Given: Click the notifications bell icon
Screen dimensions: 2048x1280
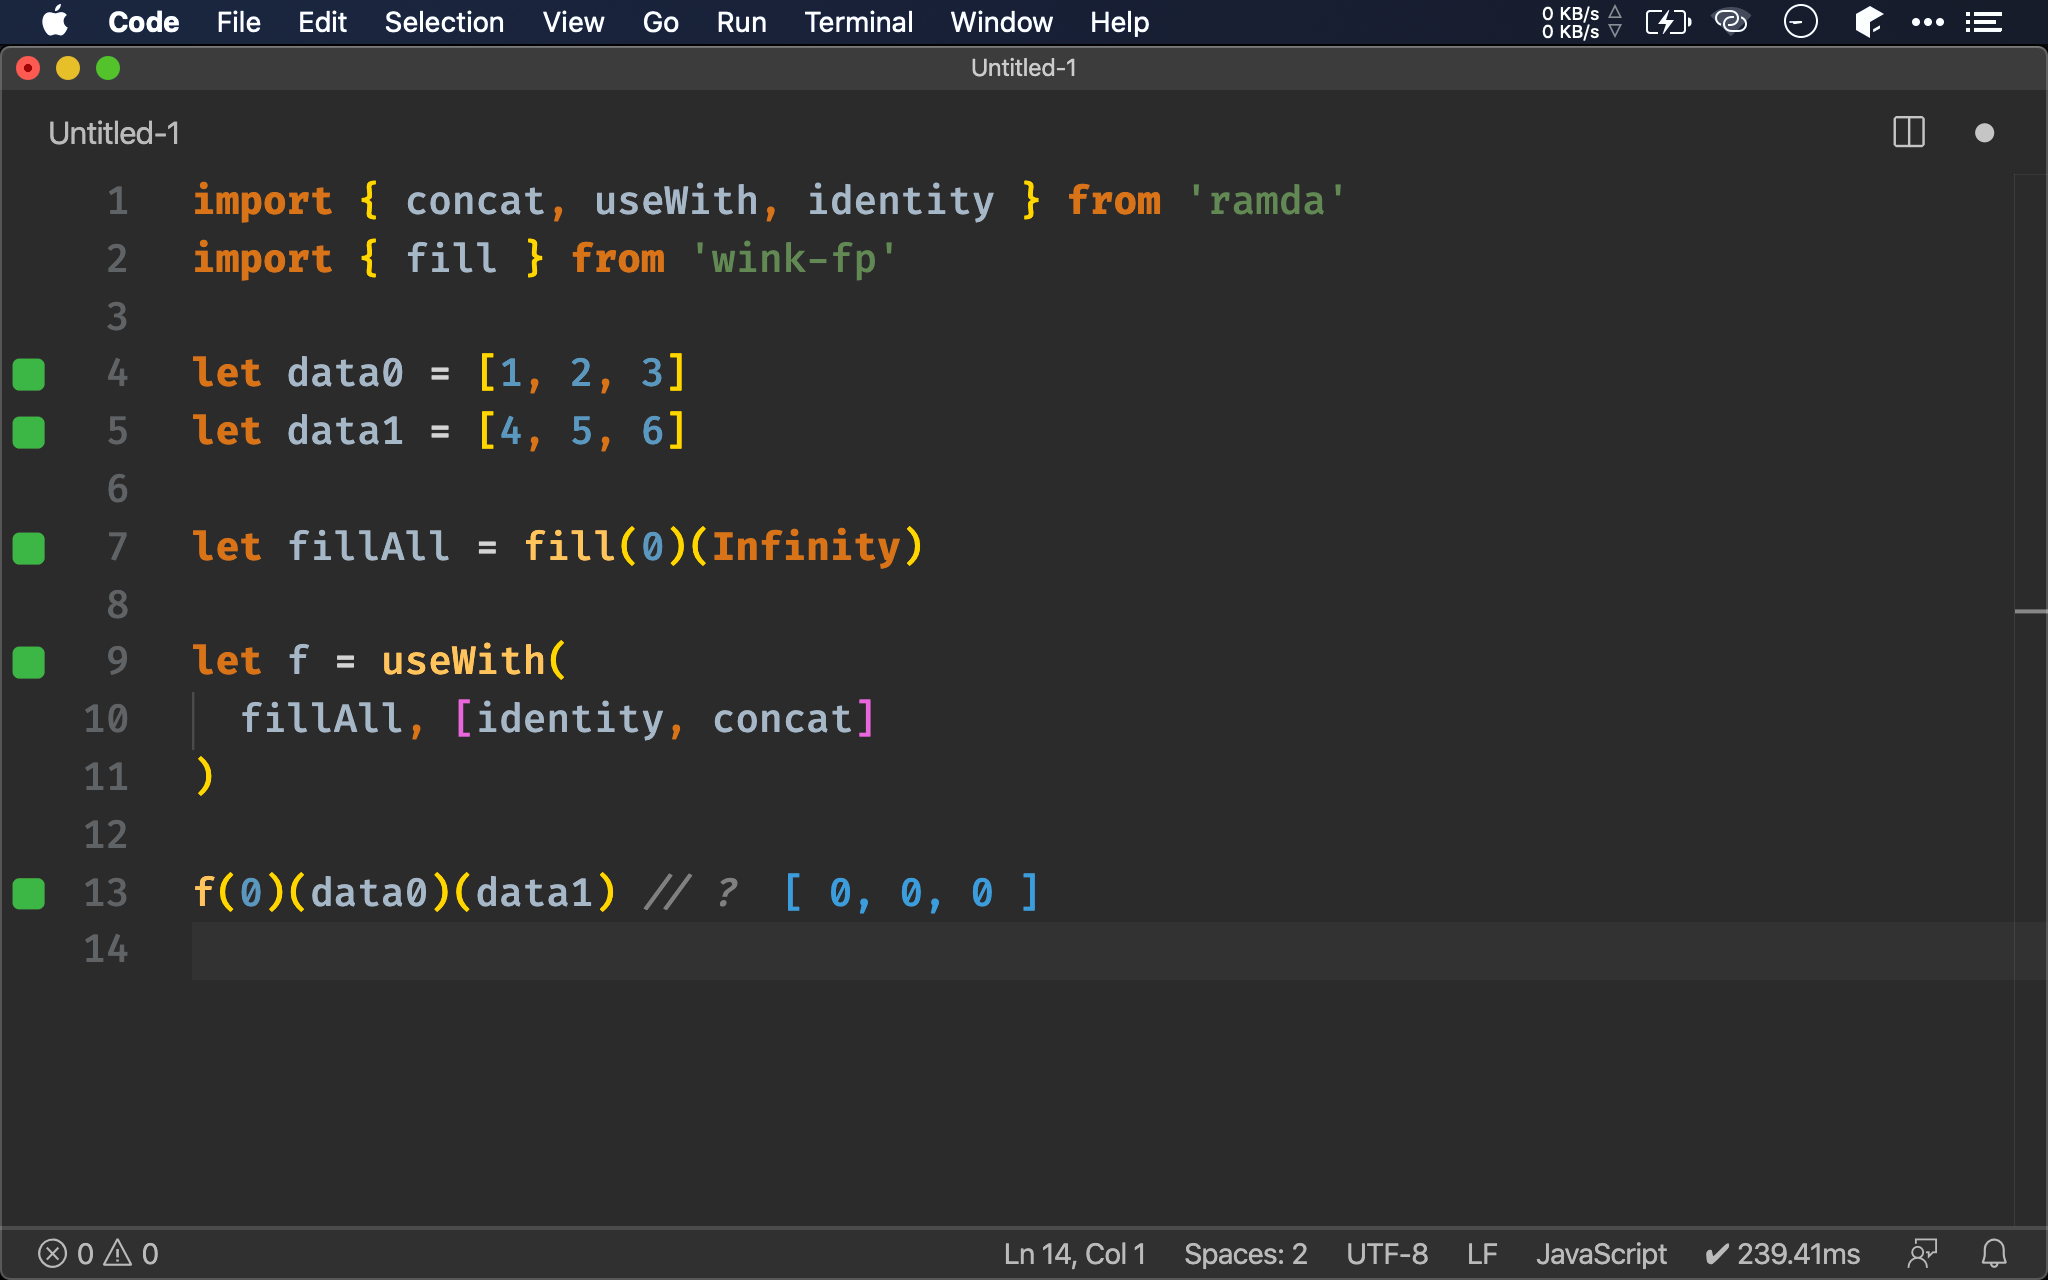Looking at the screenshot, I should point(1994,1254).
